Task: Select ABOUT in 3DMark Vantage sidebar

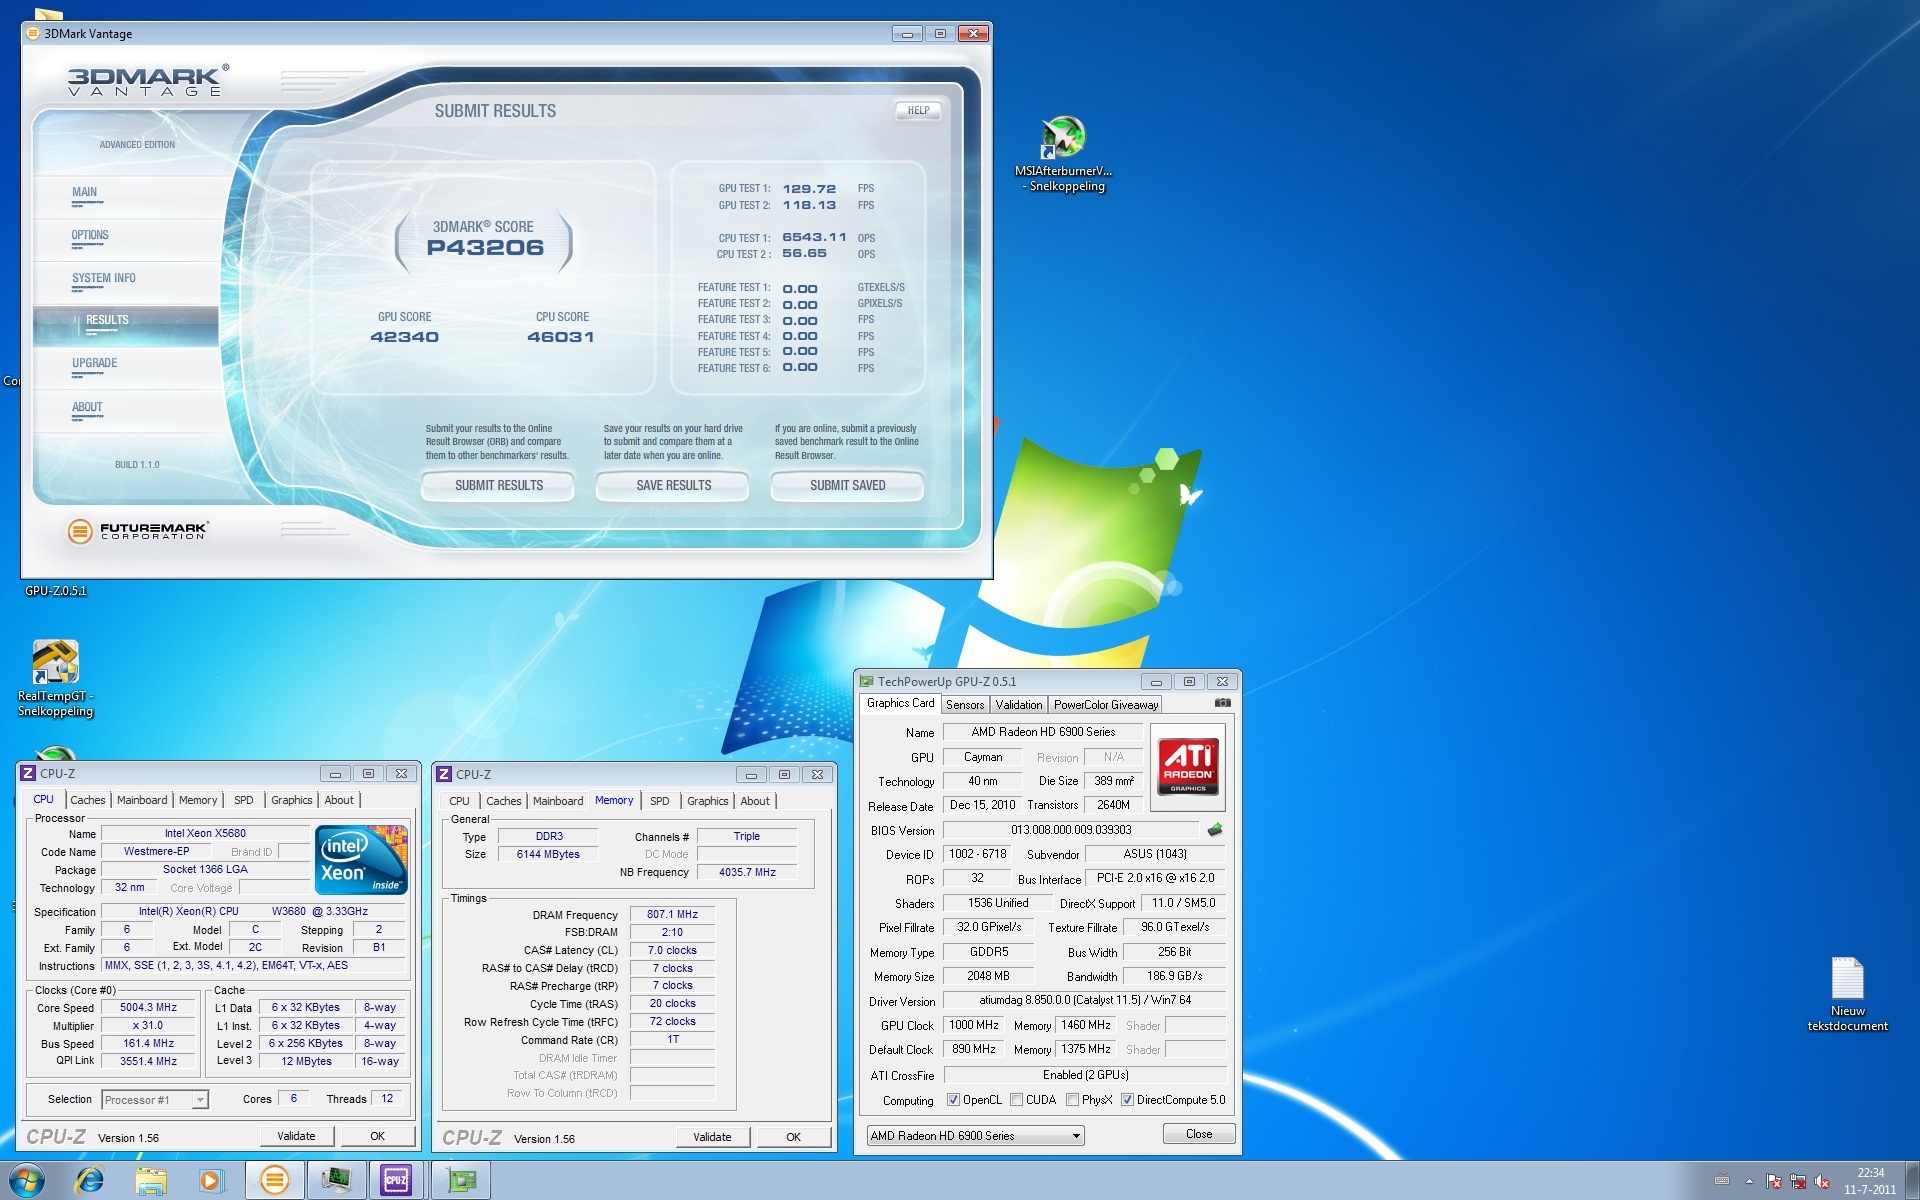Action: click(125, 410)
